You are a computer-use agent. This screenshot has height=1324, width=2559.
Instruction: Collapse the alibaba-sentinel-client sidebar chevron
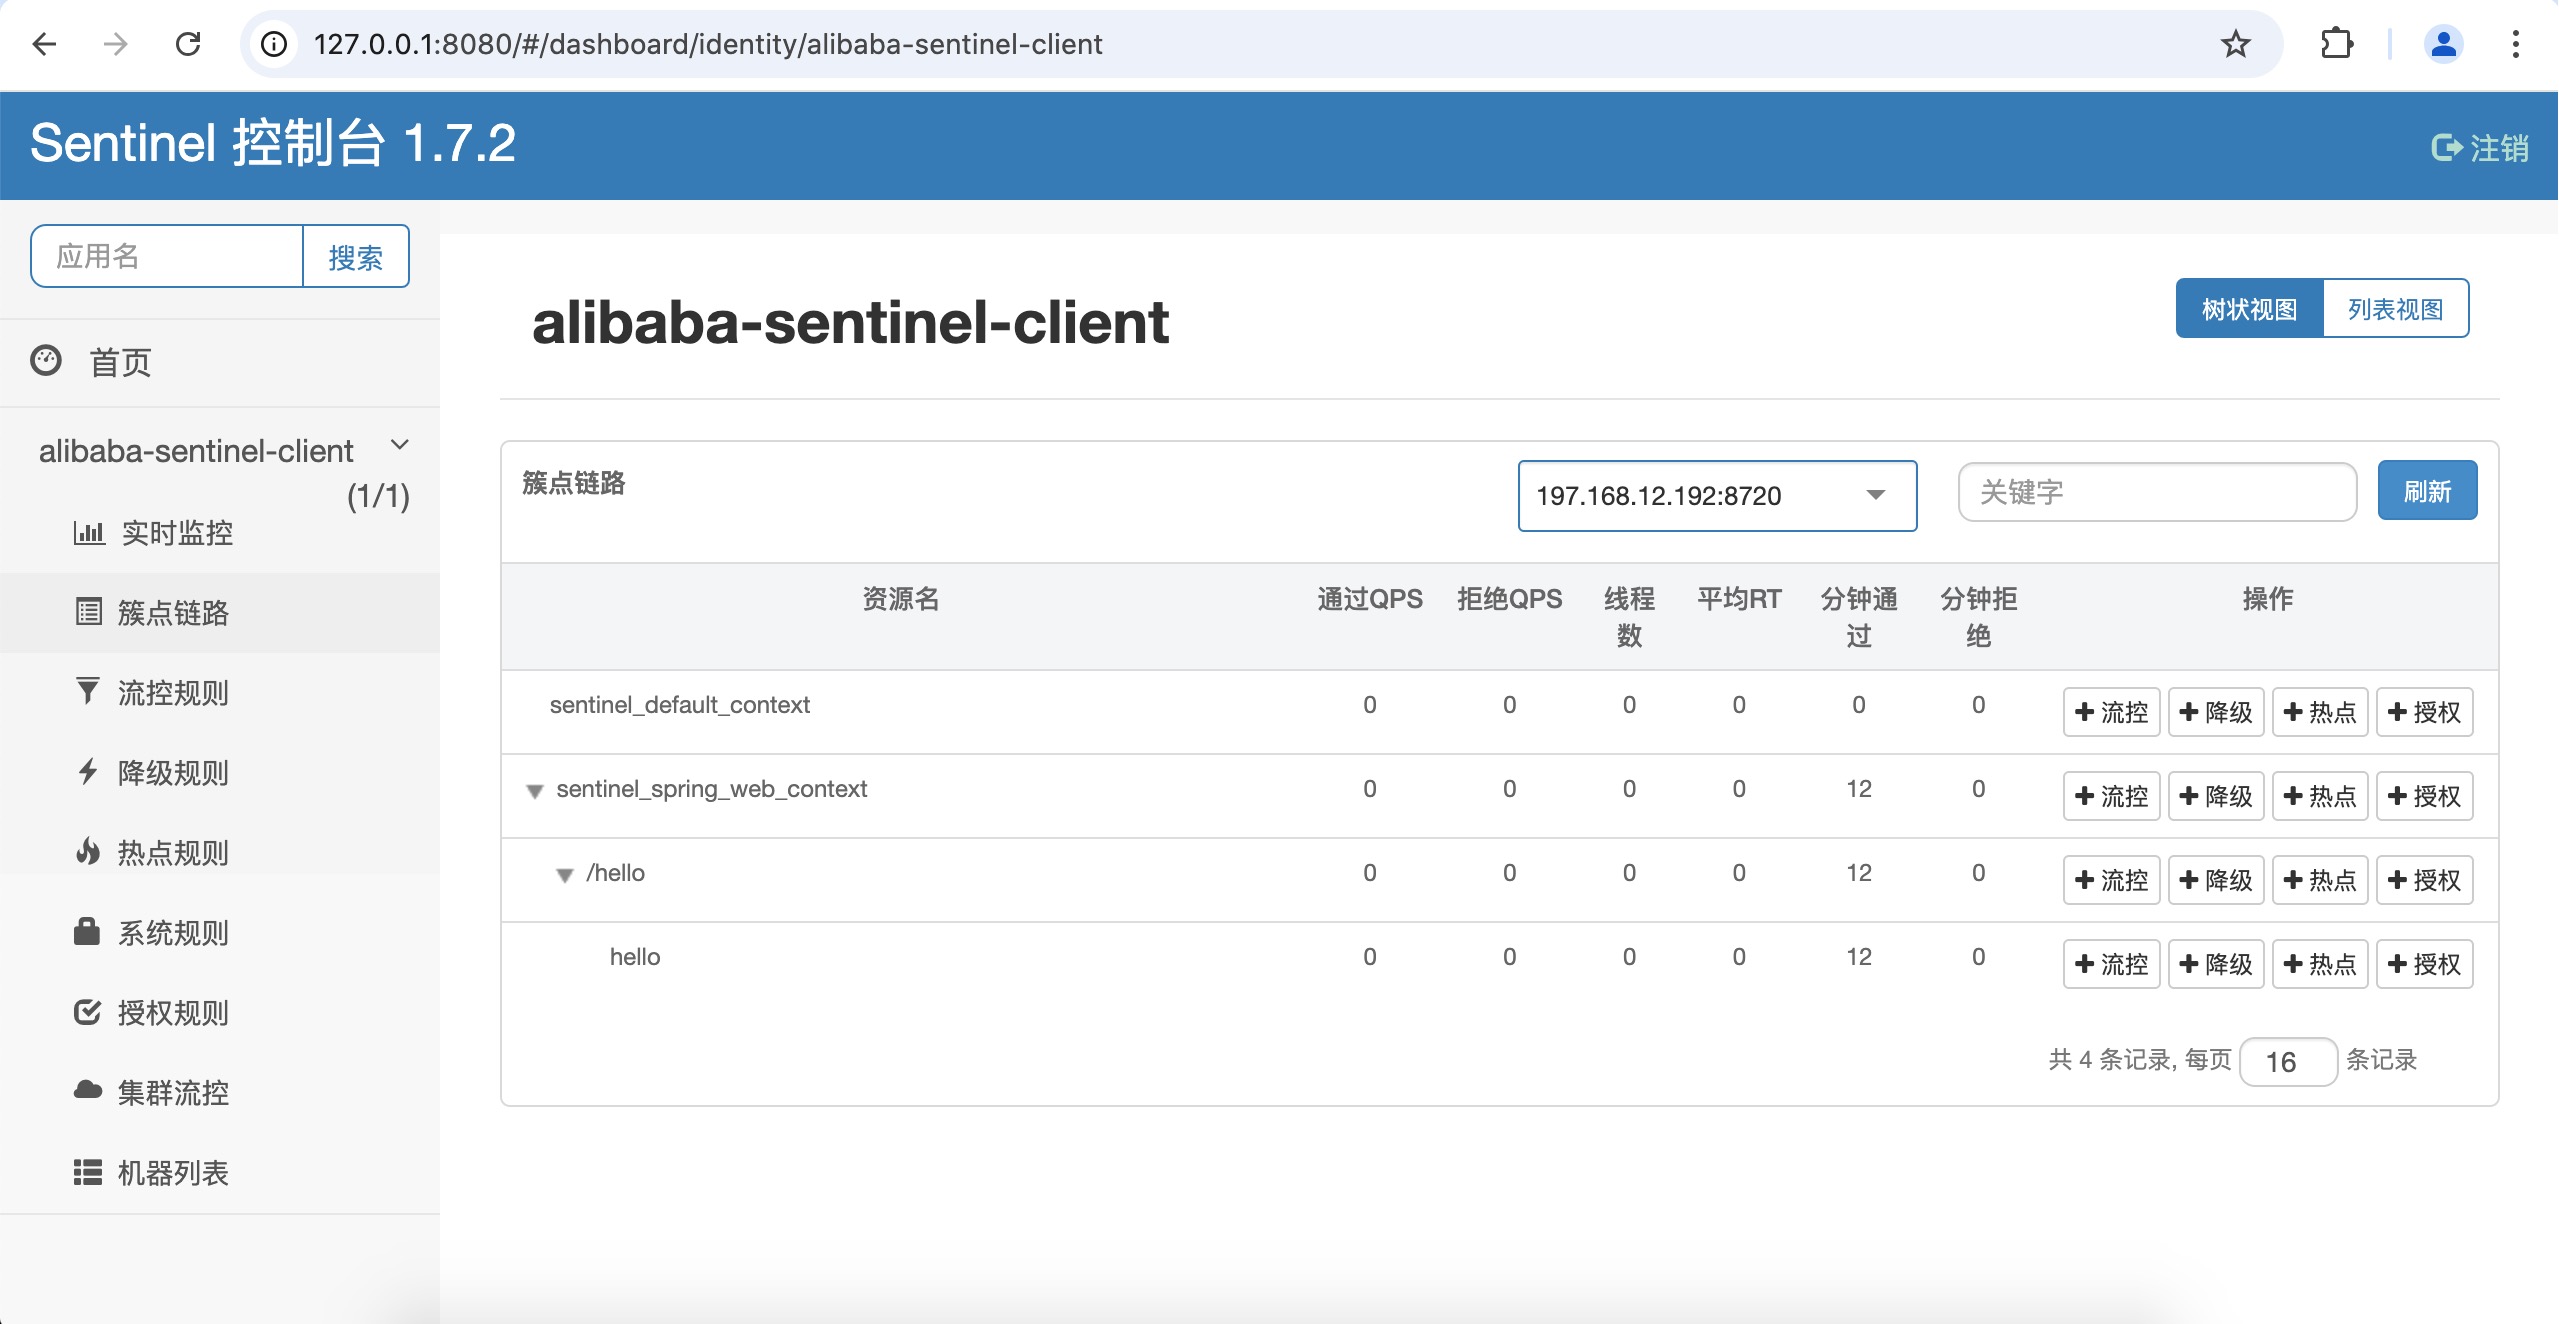pos(400,445)
